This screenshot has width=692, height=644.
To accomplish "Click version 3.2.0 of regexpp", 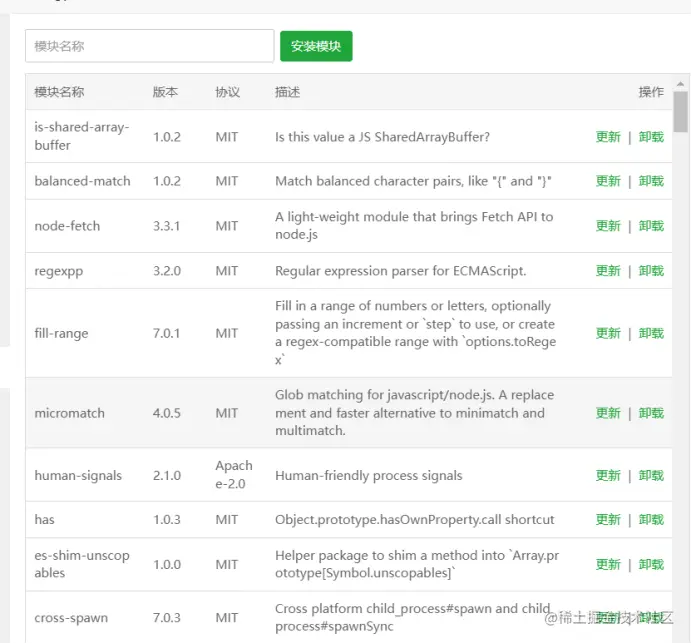I will [167, 271].
